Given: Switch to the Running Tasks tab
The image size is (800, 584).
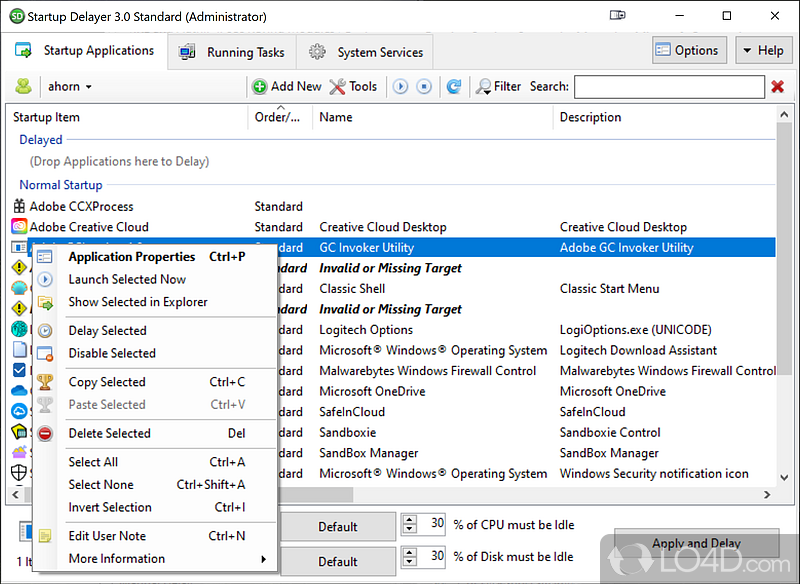Looking at the screenshot, I should click(233, 52).
